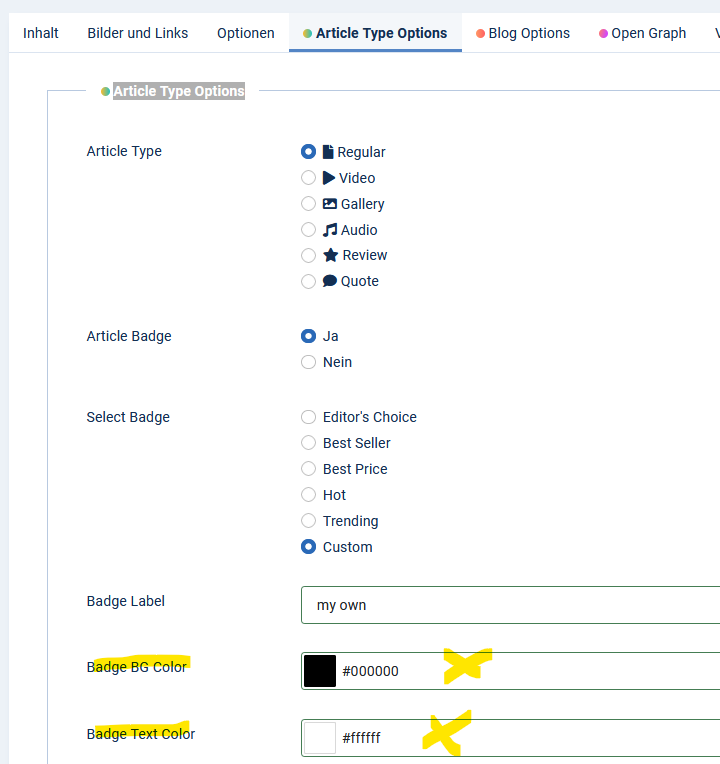Click the pink dot on Open Graph tab
This screenshot has height=764, width=720.
pos(603,34)
